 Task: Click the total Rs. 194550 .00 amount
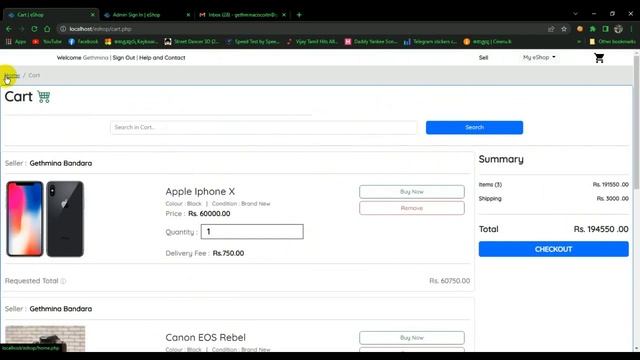click(601, 229)
